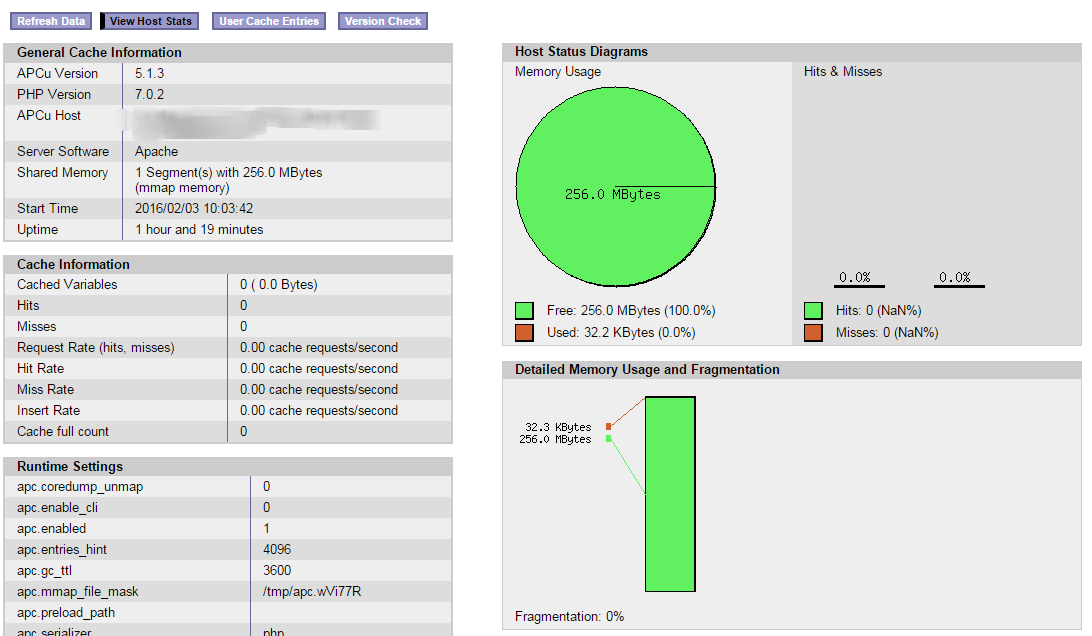Click the small orange 32.3 KBytes marker
1092x636 pixels.
pos(608,427)
